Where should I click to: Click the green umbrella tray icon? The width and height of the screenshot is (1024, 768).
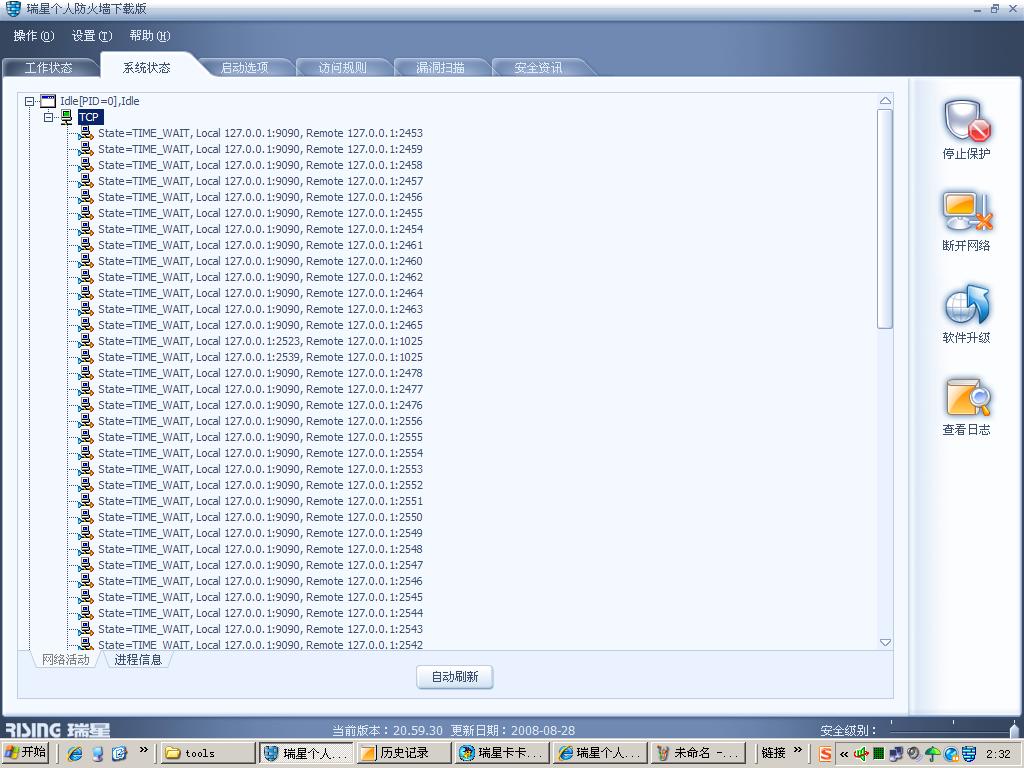click(933, 754)
